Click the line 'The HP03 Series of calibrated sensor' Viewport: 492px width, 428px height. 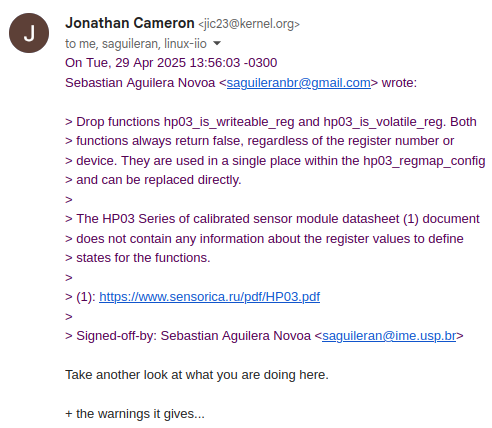272,219
